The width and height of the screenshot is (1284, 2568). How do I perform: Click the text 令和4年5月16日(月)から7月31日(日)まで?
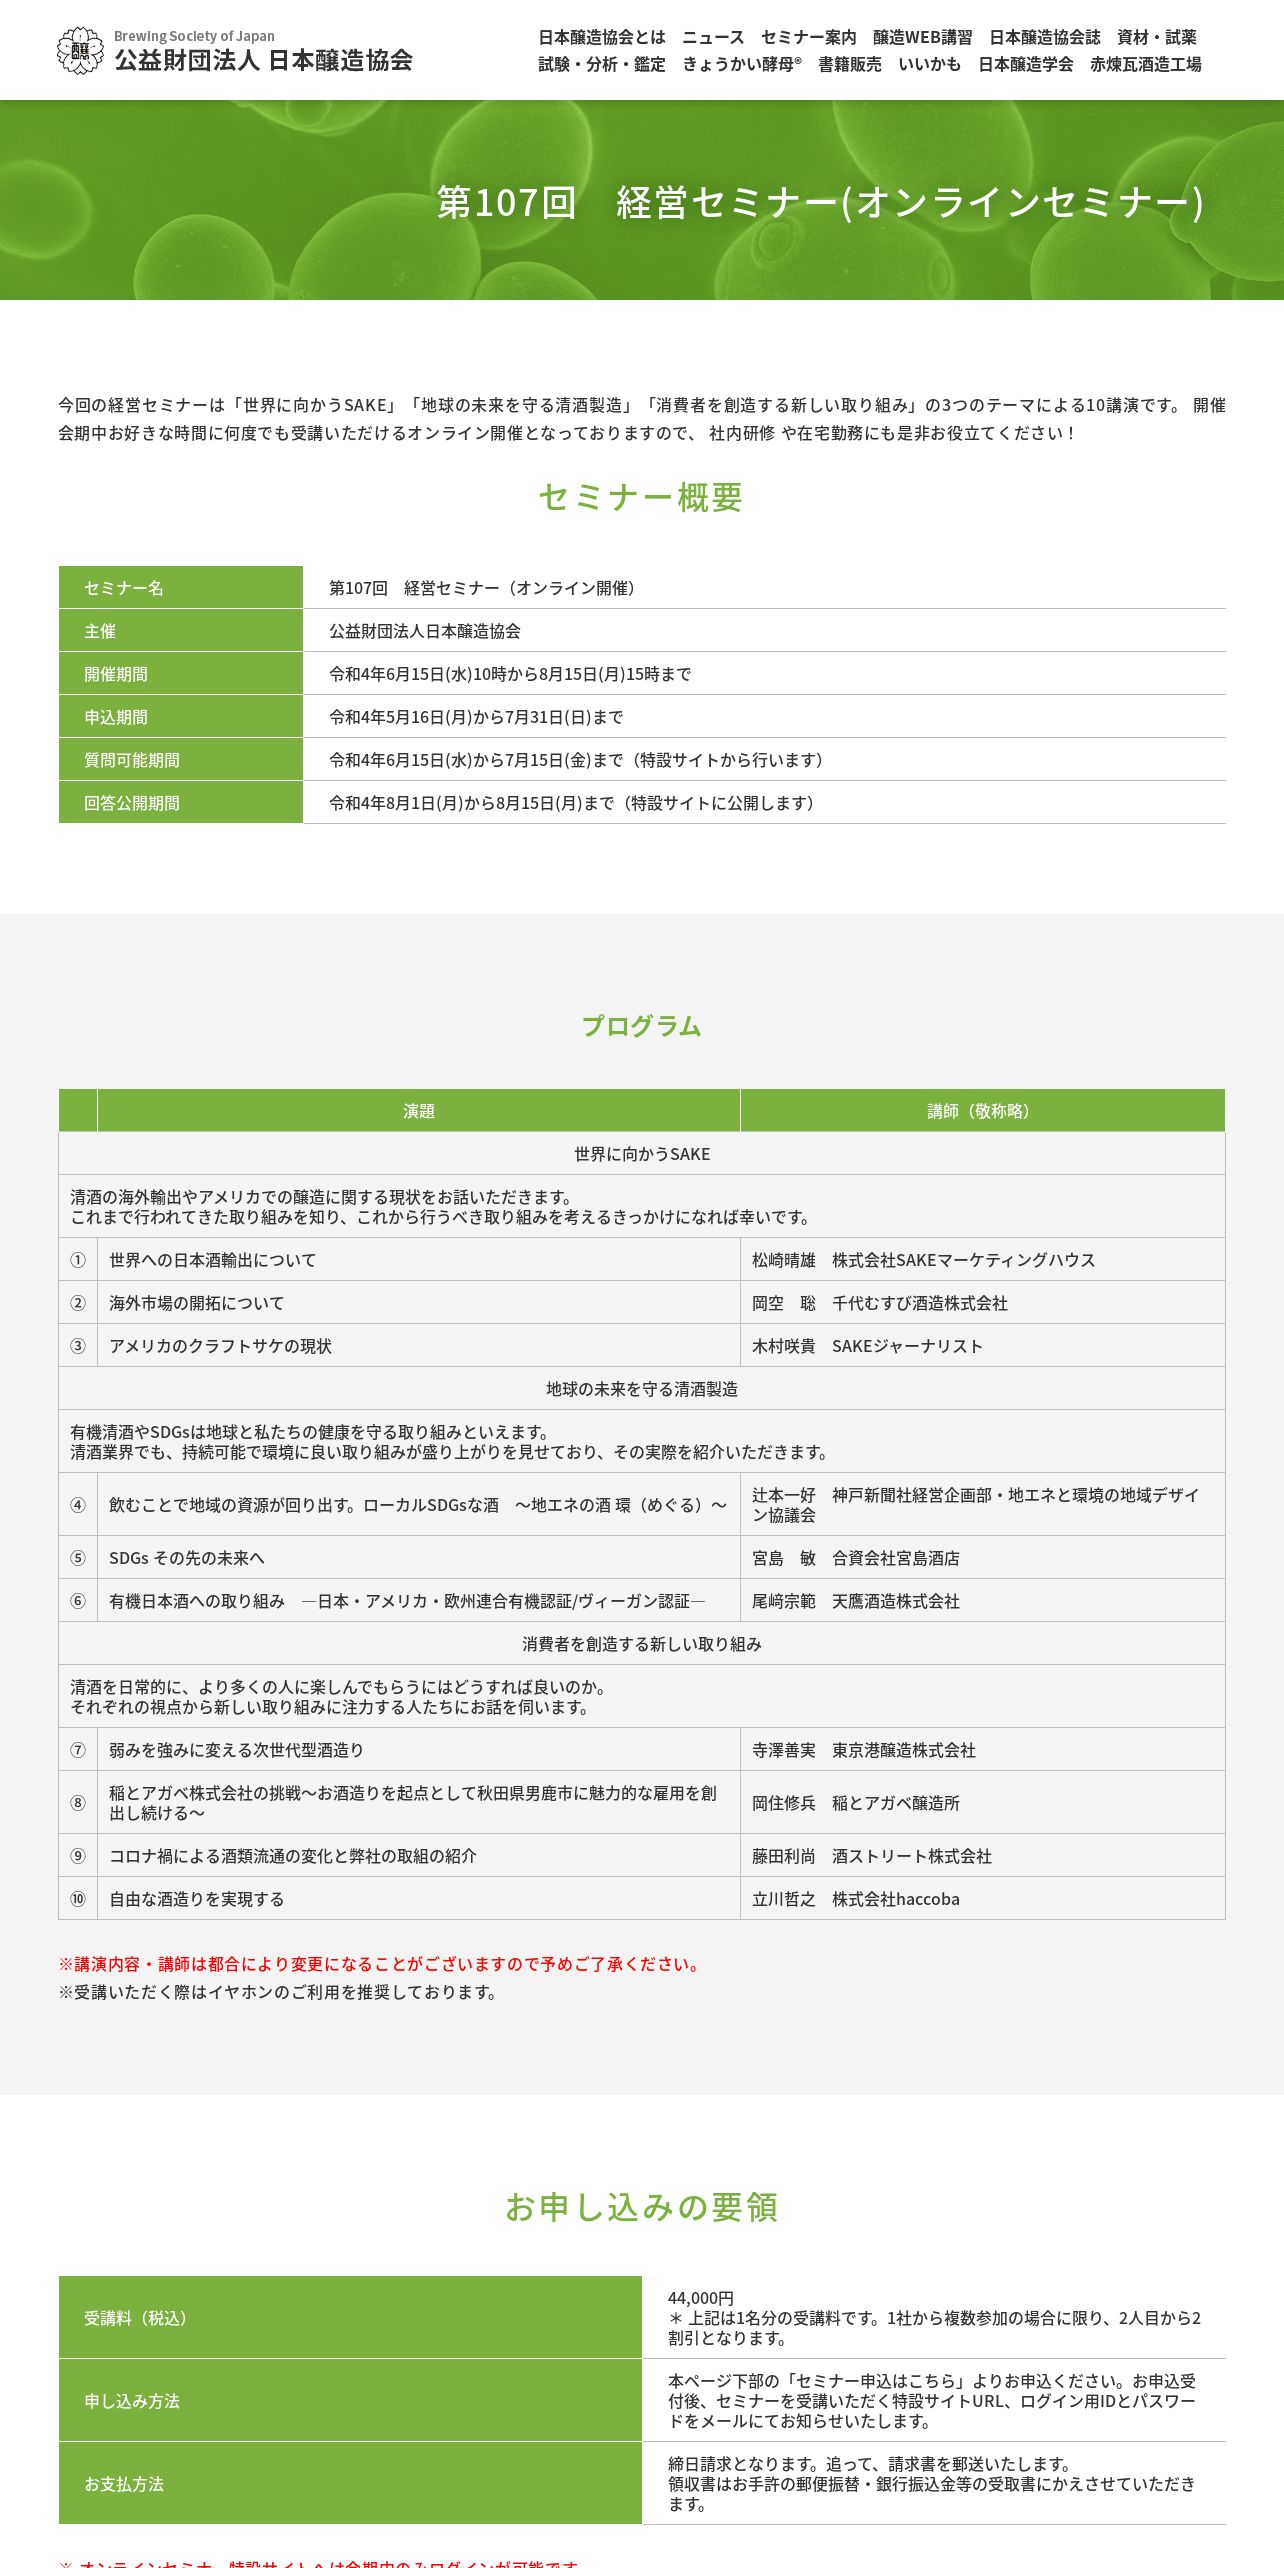pyautogui.click(x=476, y=717)
